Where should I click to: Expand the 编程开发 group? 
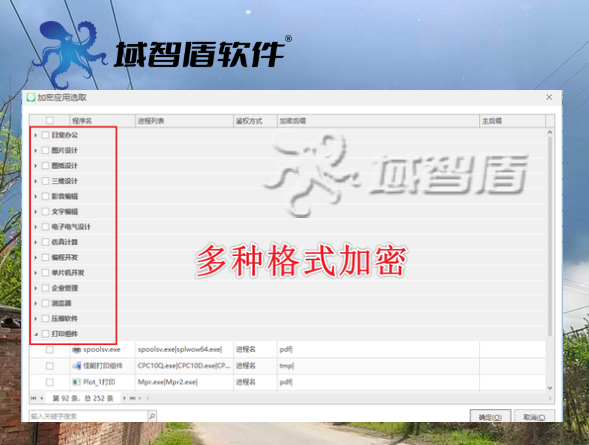pyautogui.click(x=36, y=258)
